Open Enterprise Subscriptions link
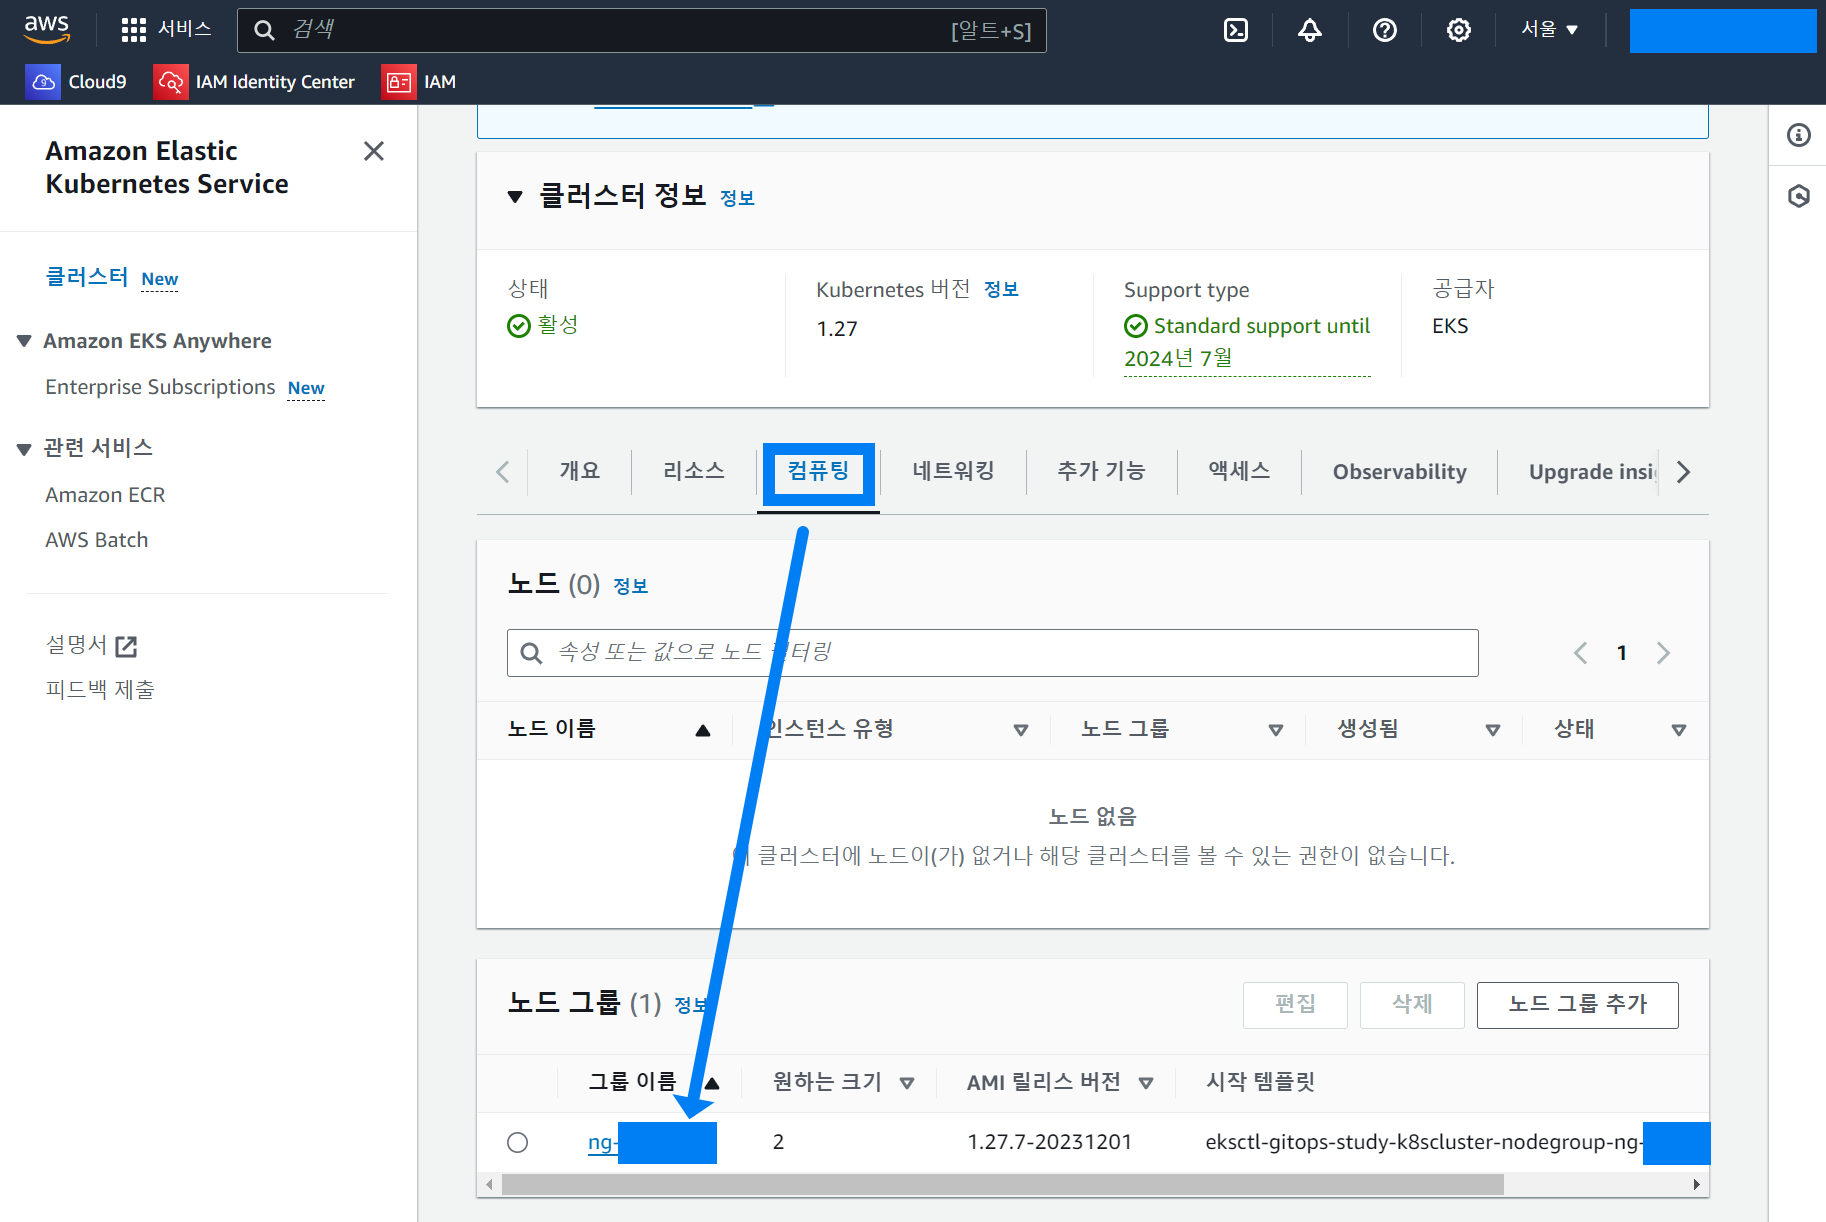1826x1222 pixels. click(160, 387)
